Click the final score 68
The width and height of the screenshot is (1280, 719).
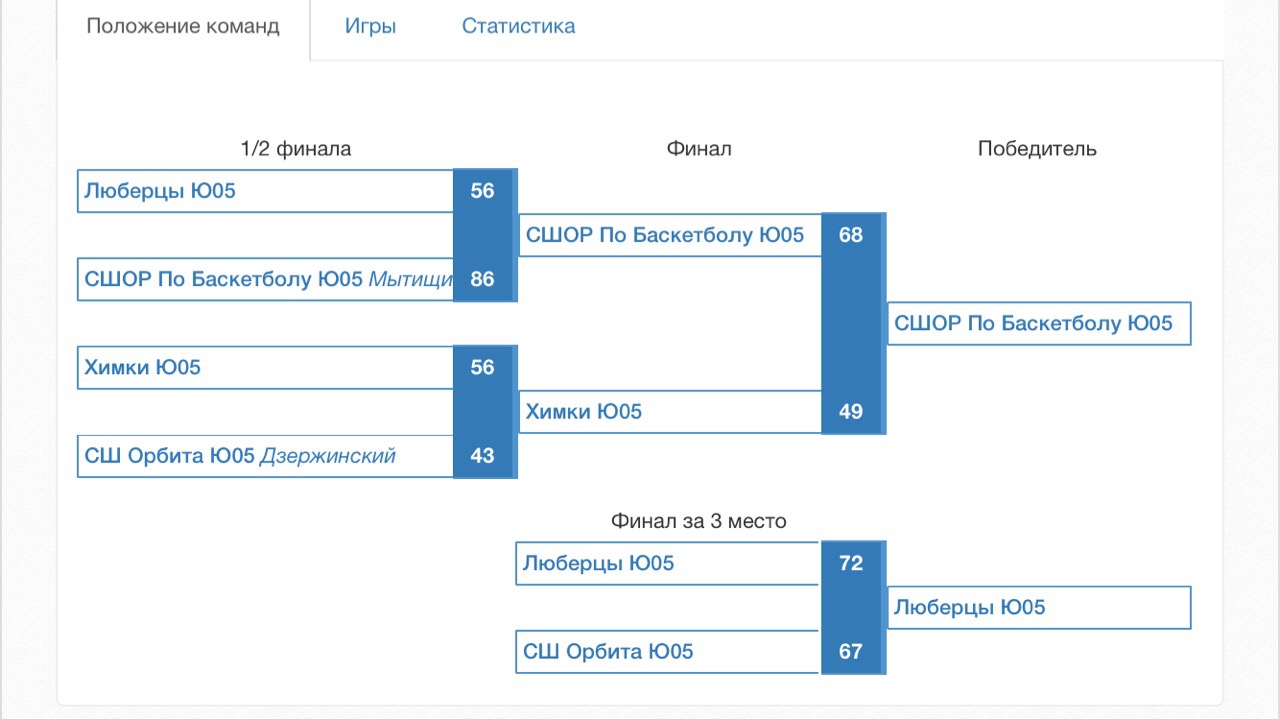click(851, 235)
